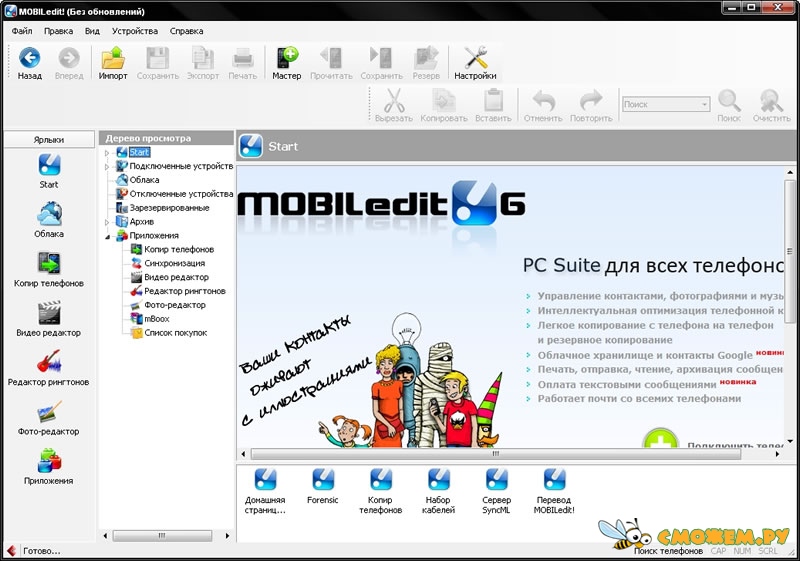Select Отключенные устройства in the tree
The height and width of the screenshot is (561, 800).
pyautogui.click(x=181, y=194)
